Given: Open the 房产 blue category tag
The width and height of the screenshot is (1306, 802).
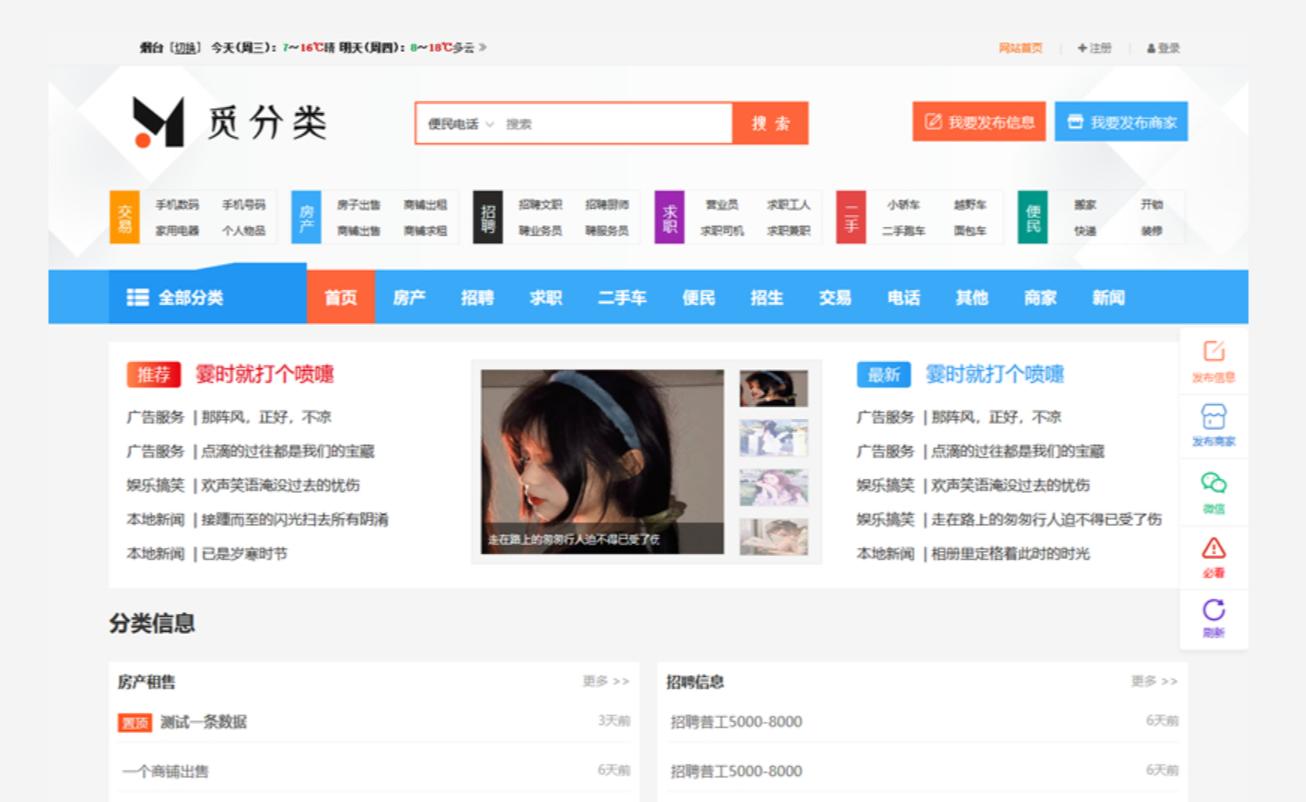Looking at the screenshot, I should coord(306,217).
